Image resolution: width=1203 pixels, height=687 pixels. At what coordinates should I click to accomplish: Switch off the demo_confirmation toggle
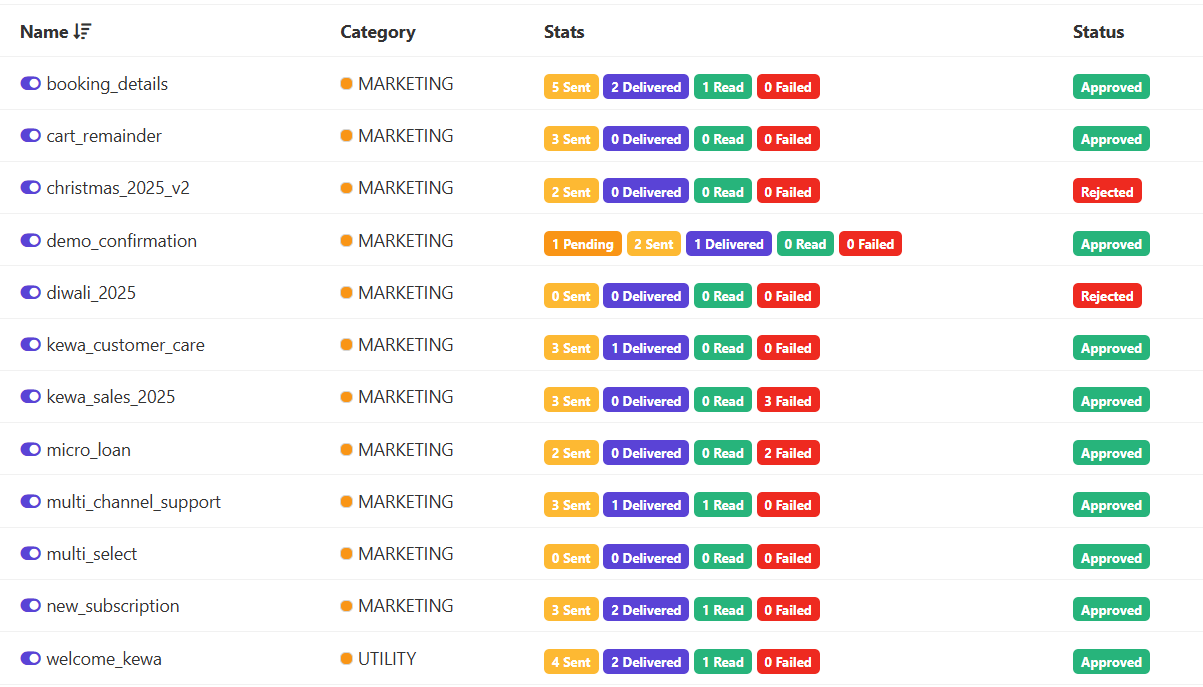point(30,241)
